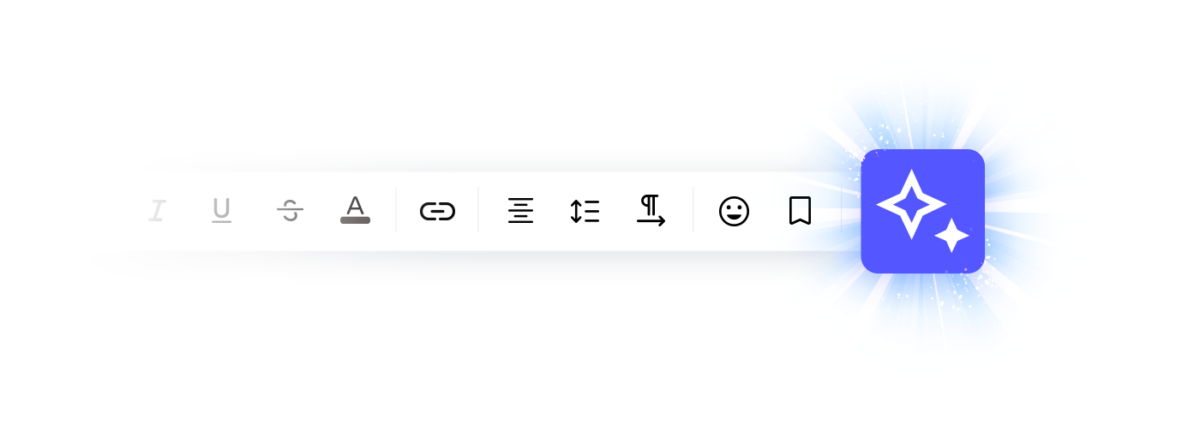Click the faded slanted I icon
1200x421 pixels.
pyautogui.click(x=156, y=211)
